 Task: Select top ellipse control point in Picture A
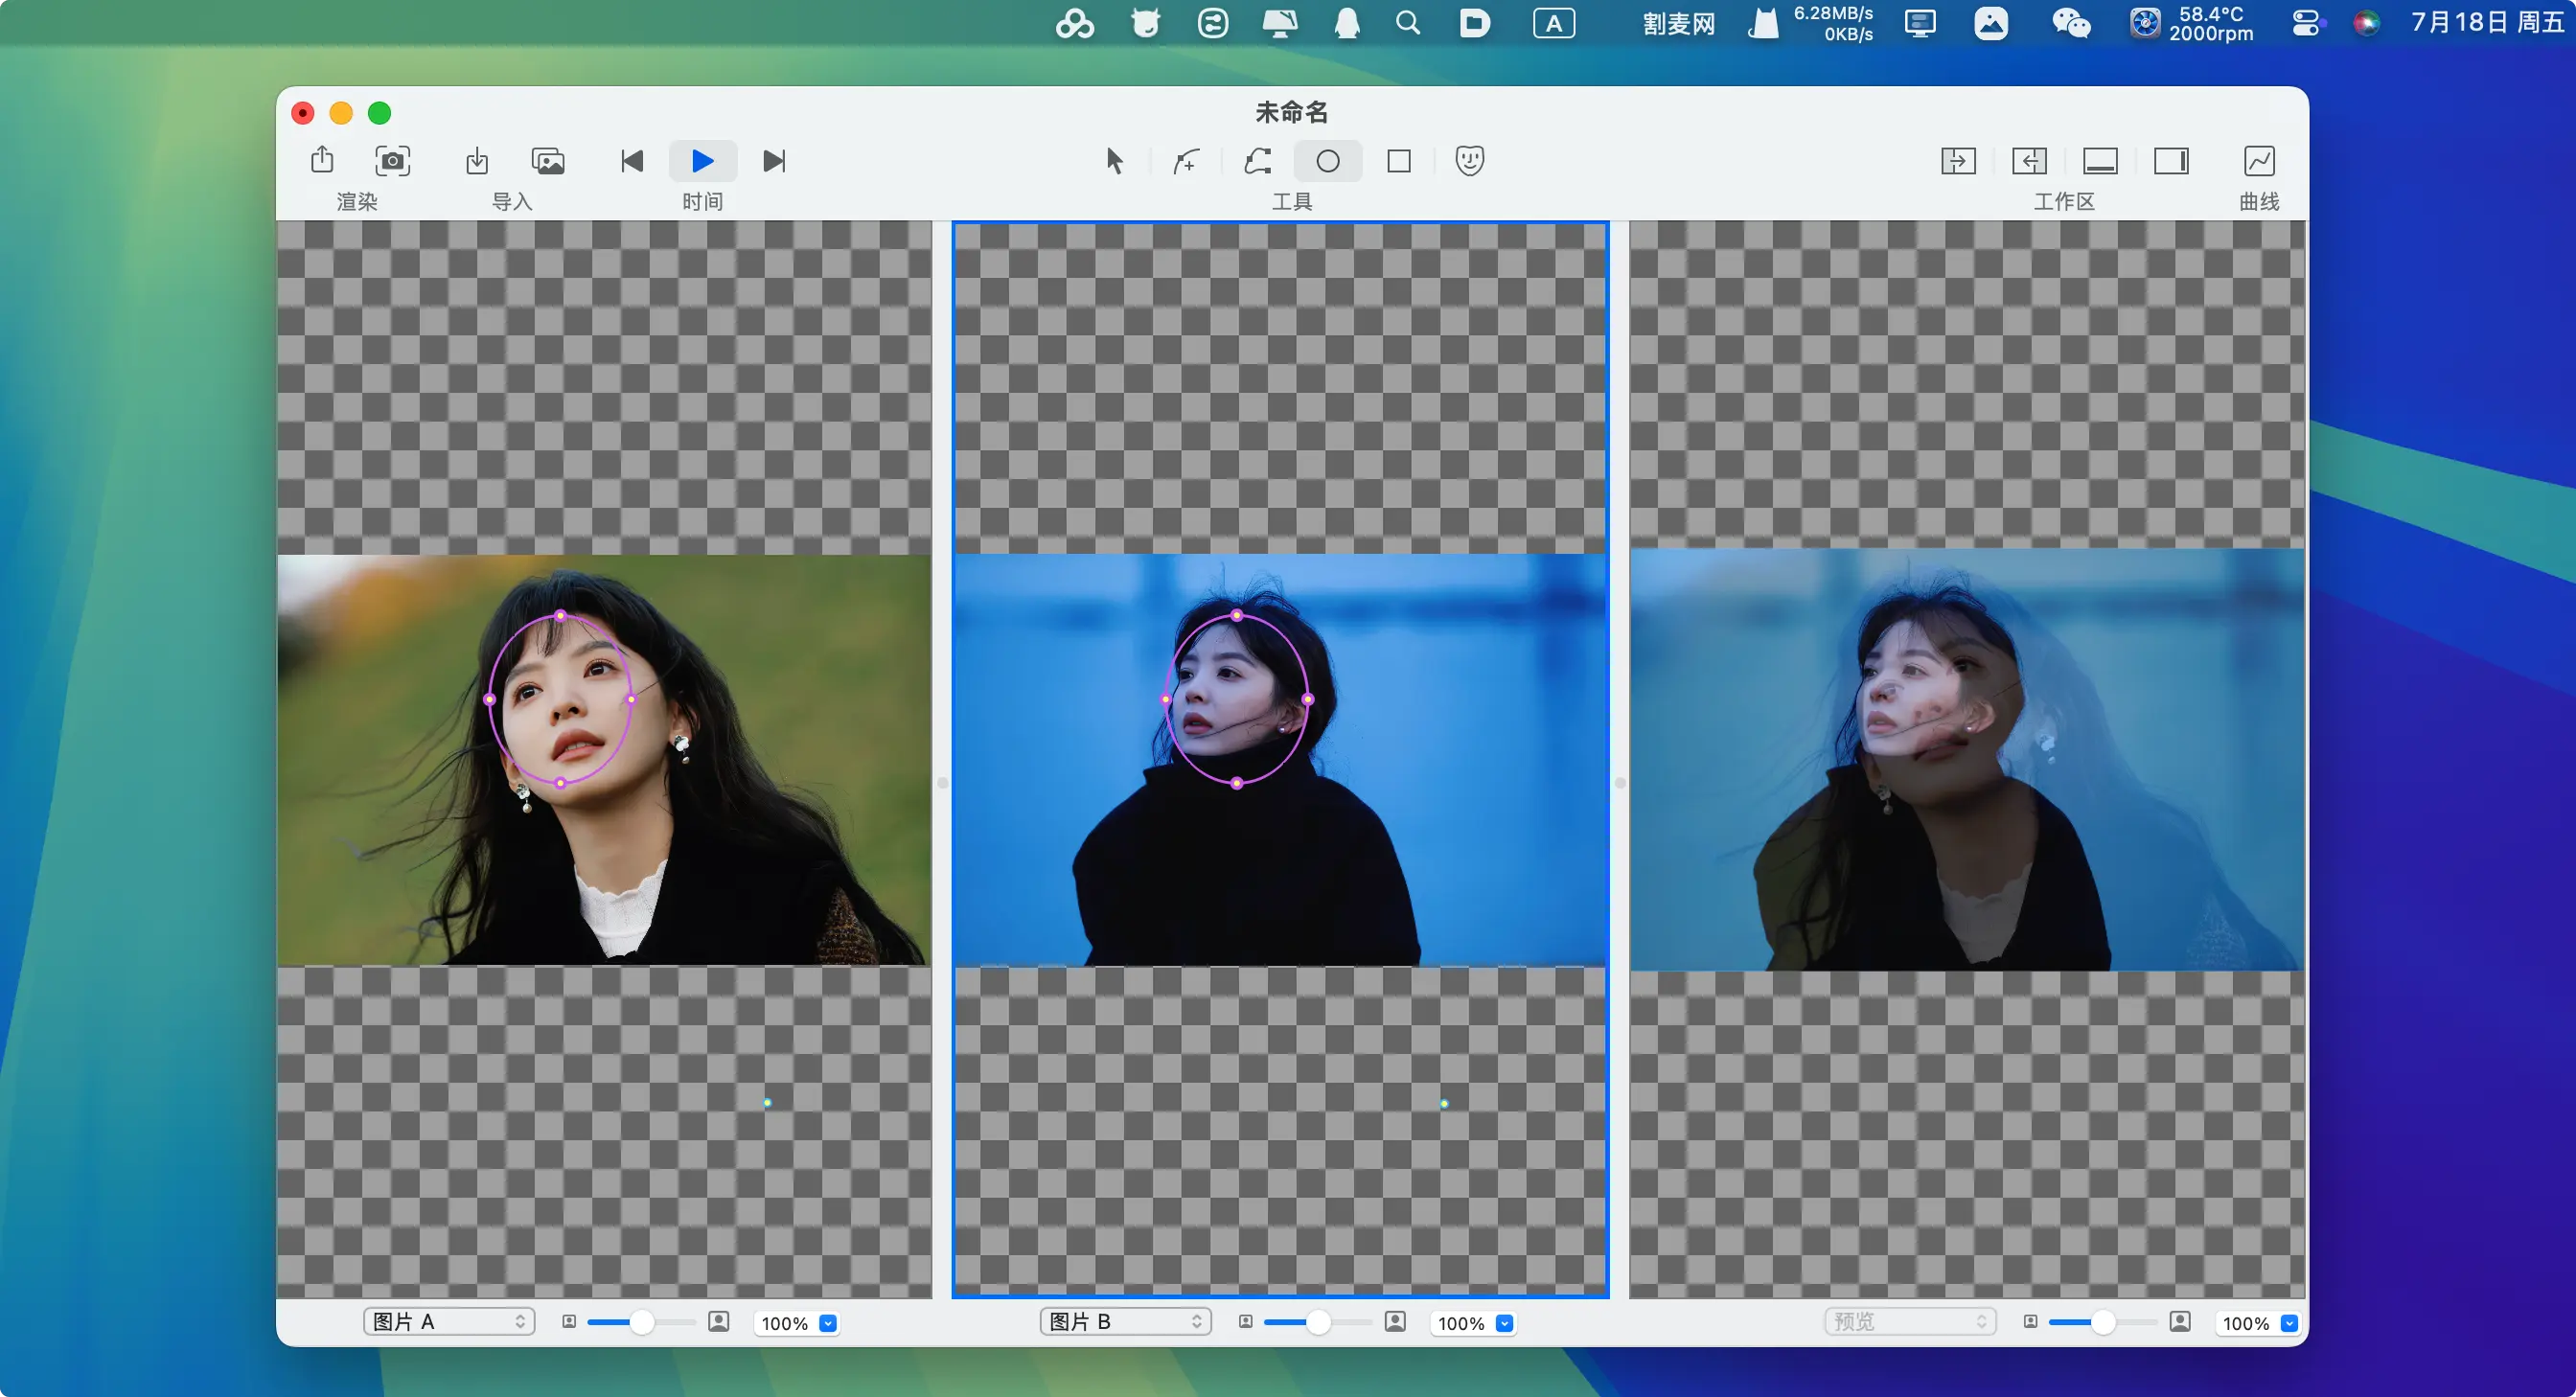tap(560, 616)
